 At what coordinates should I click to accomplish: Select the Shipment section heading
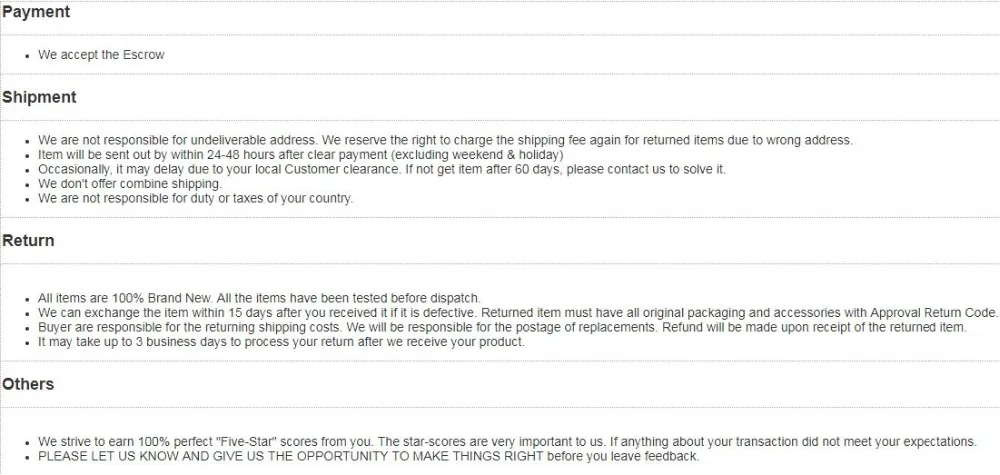(x=39, y=97)
